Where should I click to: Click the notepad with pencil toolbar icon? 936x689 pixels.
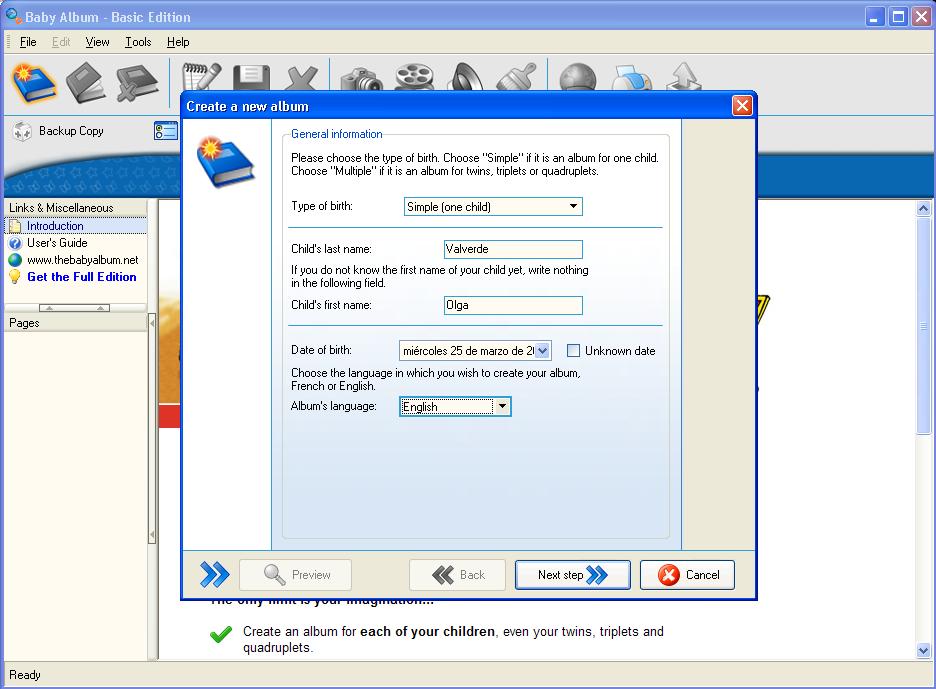pyautogui.click(x=202, y=76)
